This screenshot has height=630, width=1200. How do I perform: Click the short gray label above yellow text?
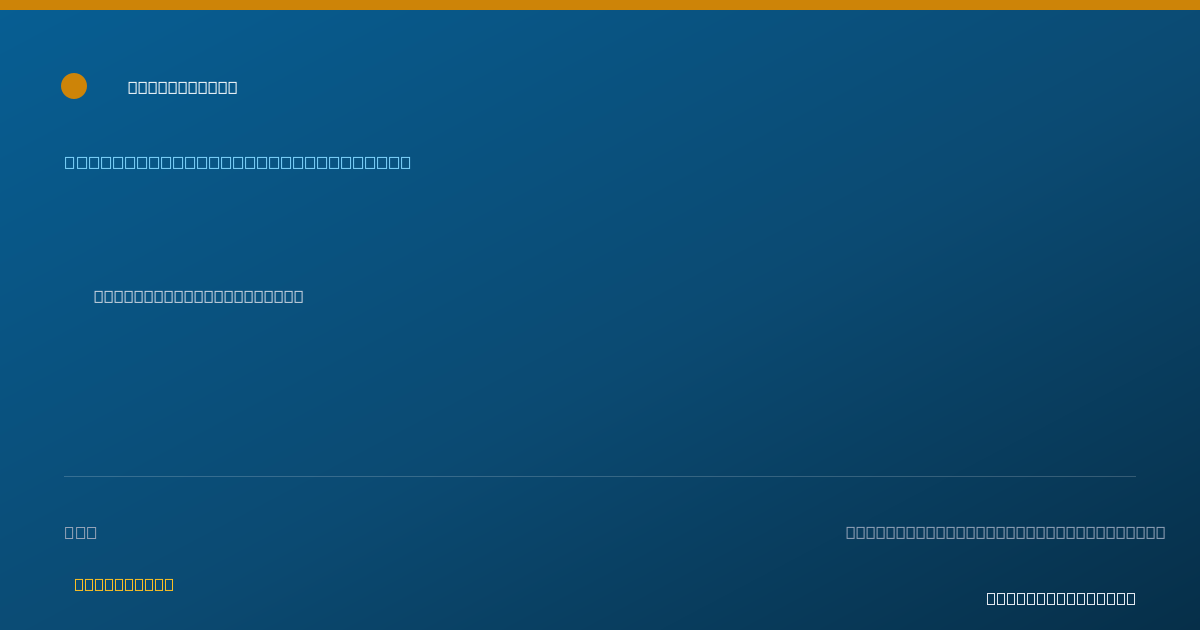point(81,532)
